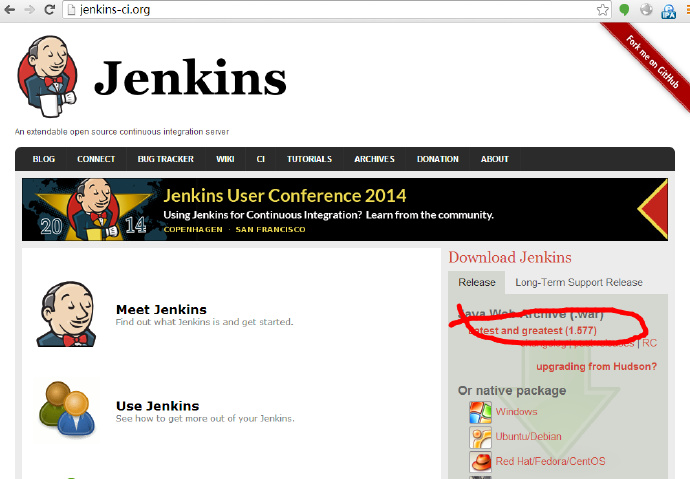Click the Red Hat package icon
The width and height of the screenshot is (690, 479).
point(480,461)
